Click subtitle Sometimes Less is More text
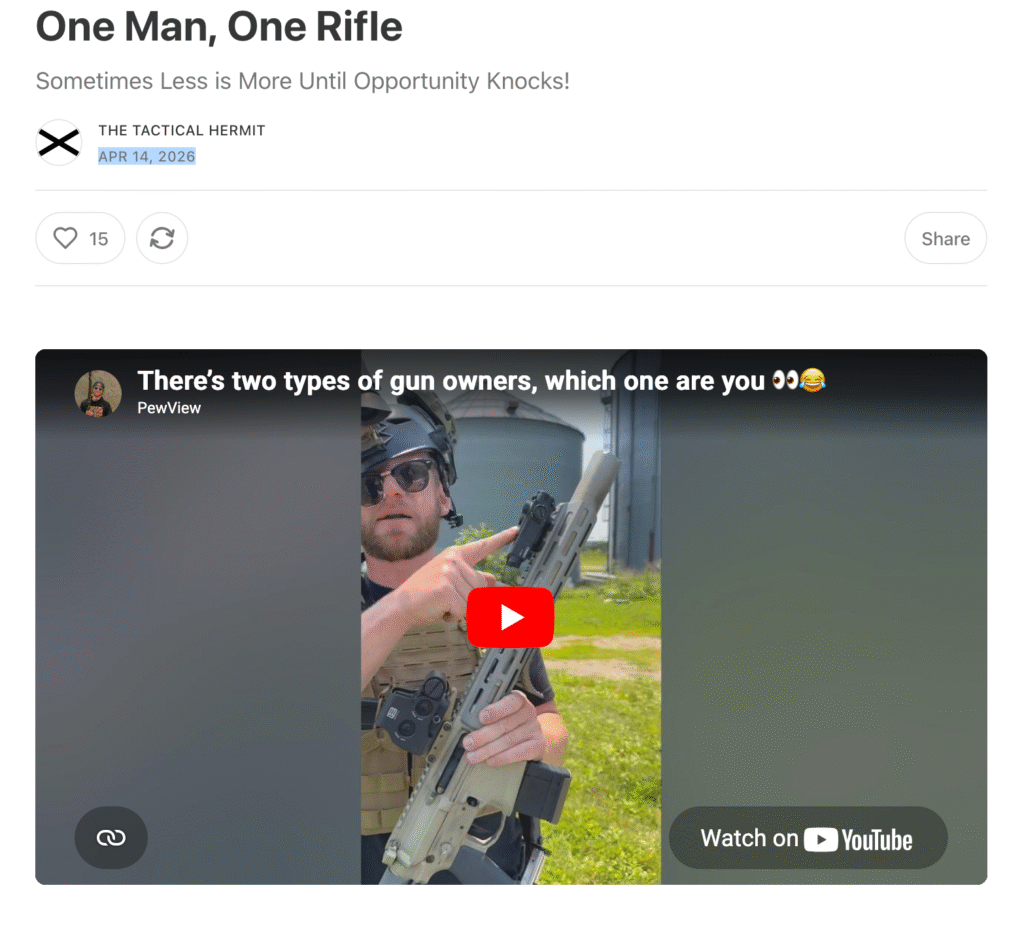 pos(302,81)
